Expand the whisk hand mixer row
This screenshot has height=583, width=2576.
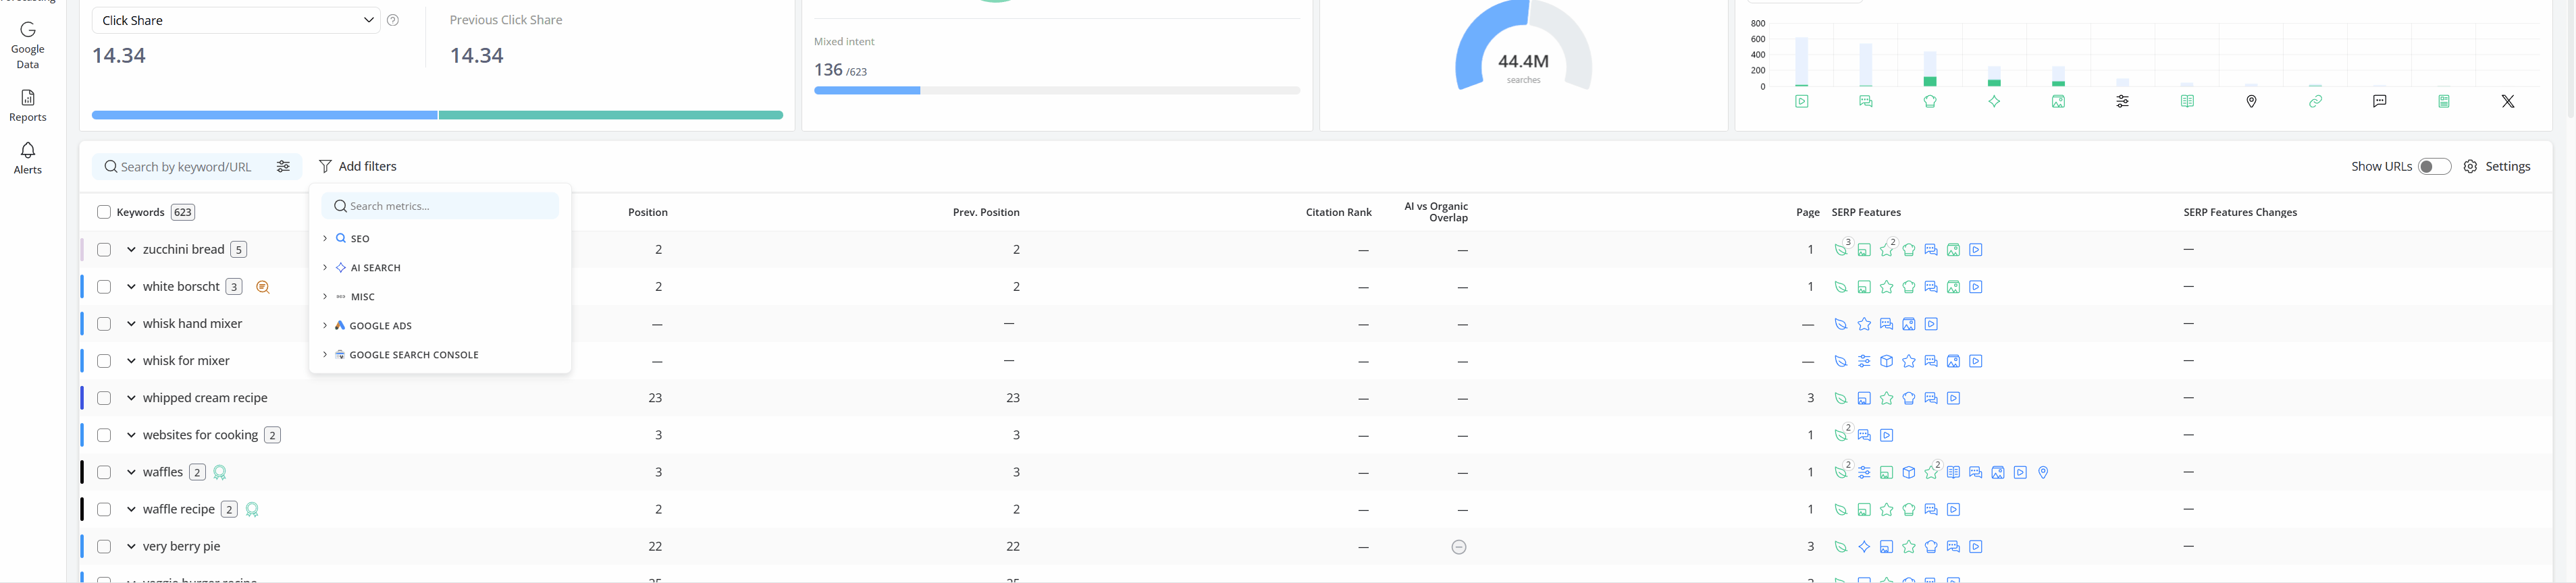coord(131,324)
